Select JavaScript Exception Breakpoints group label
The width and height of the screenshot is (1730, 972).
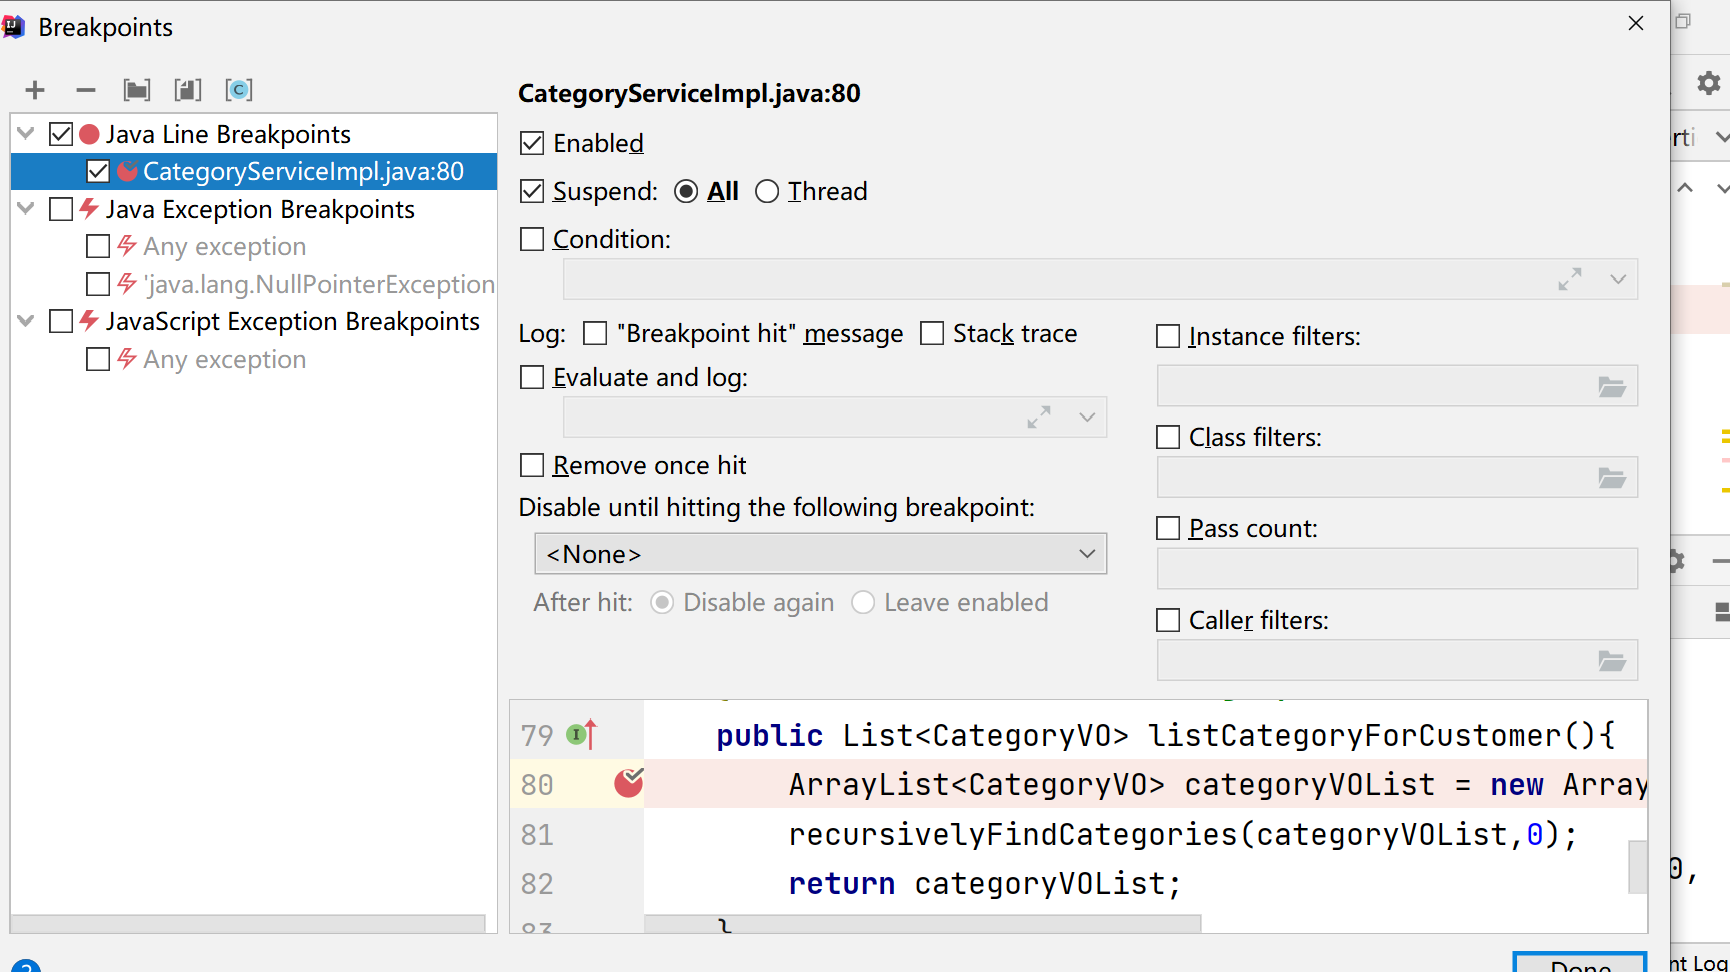tap(293, 321)
